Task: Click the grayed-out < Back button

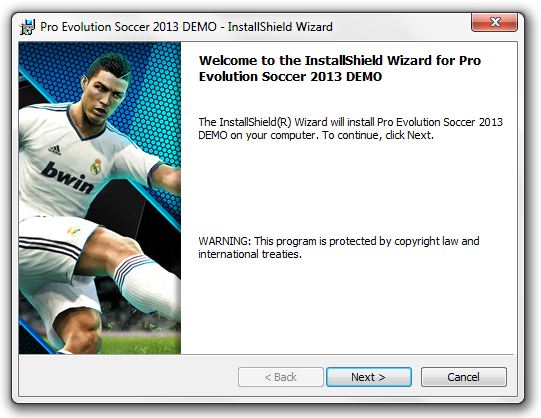Action: click(281, 377)
